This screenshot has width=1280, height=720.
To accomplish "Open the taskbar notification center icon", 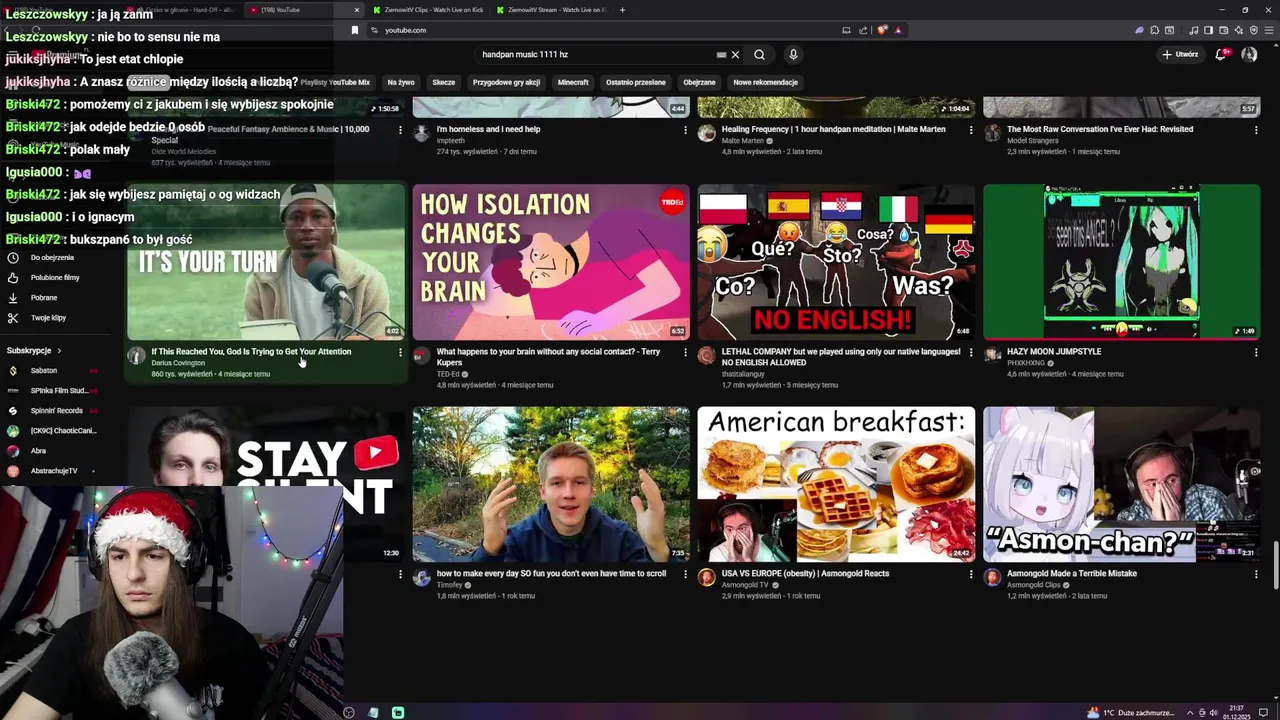I will 1263,713.
